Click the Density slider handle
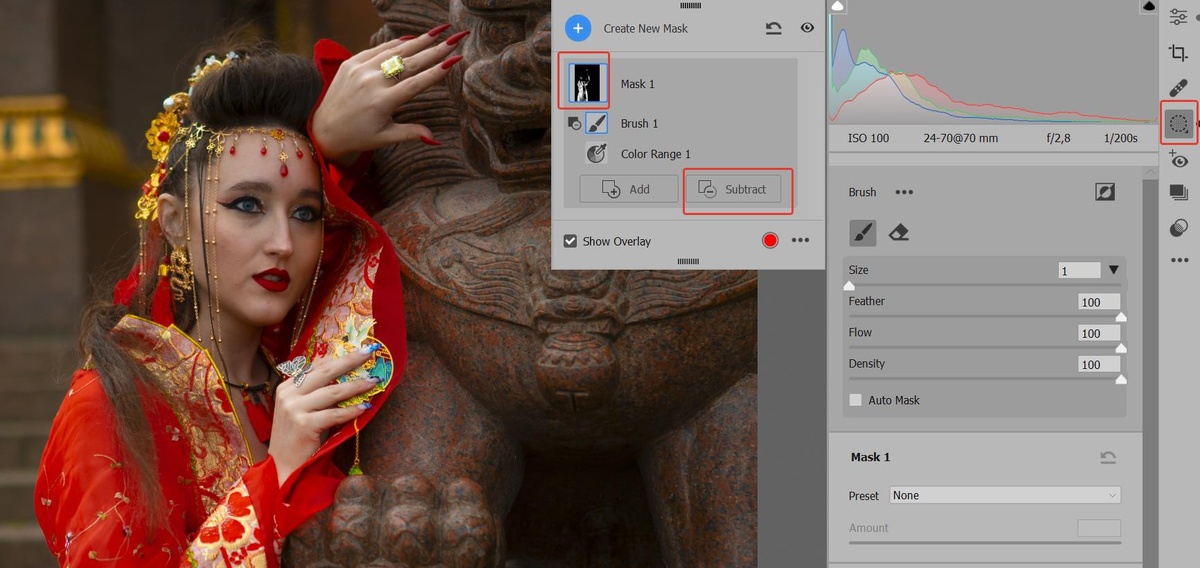Image resolution: width=1200 pixels, height=568 pixels. tap(1120, 380)
